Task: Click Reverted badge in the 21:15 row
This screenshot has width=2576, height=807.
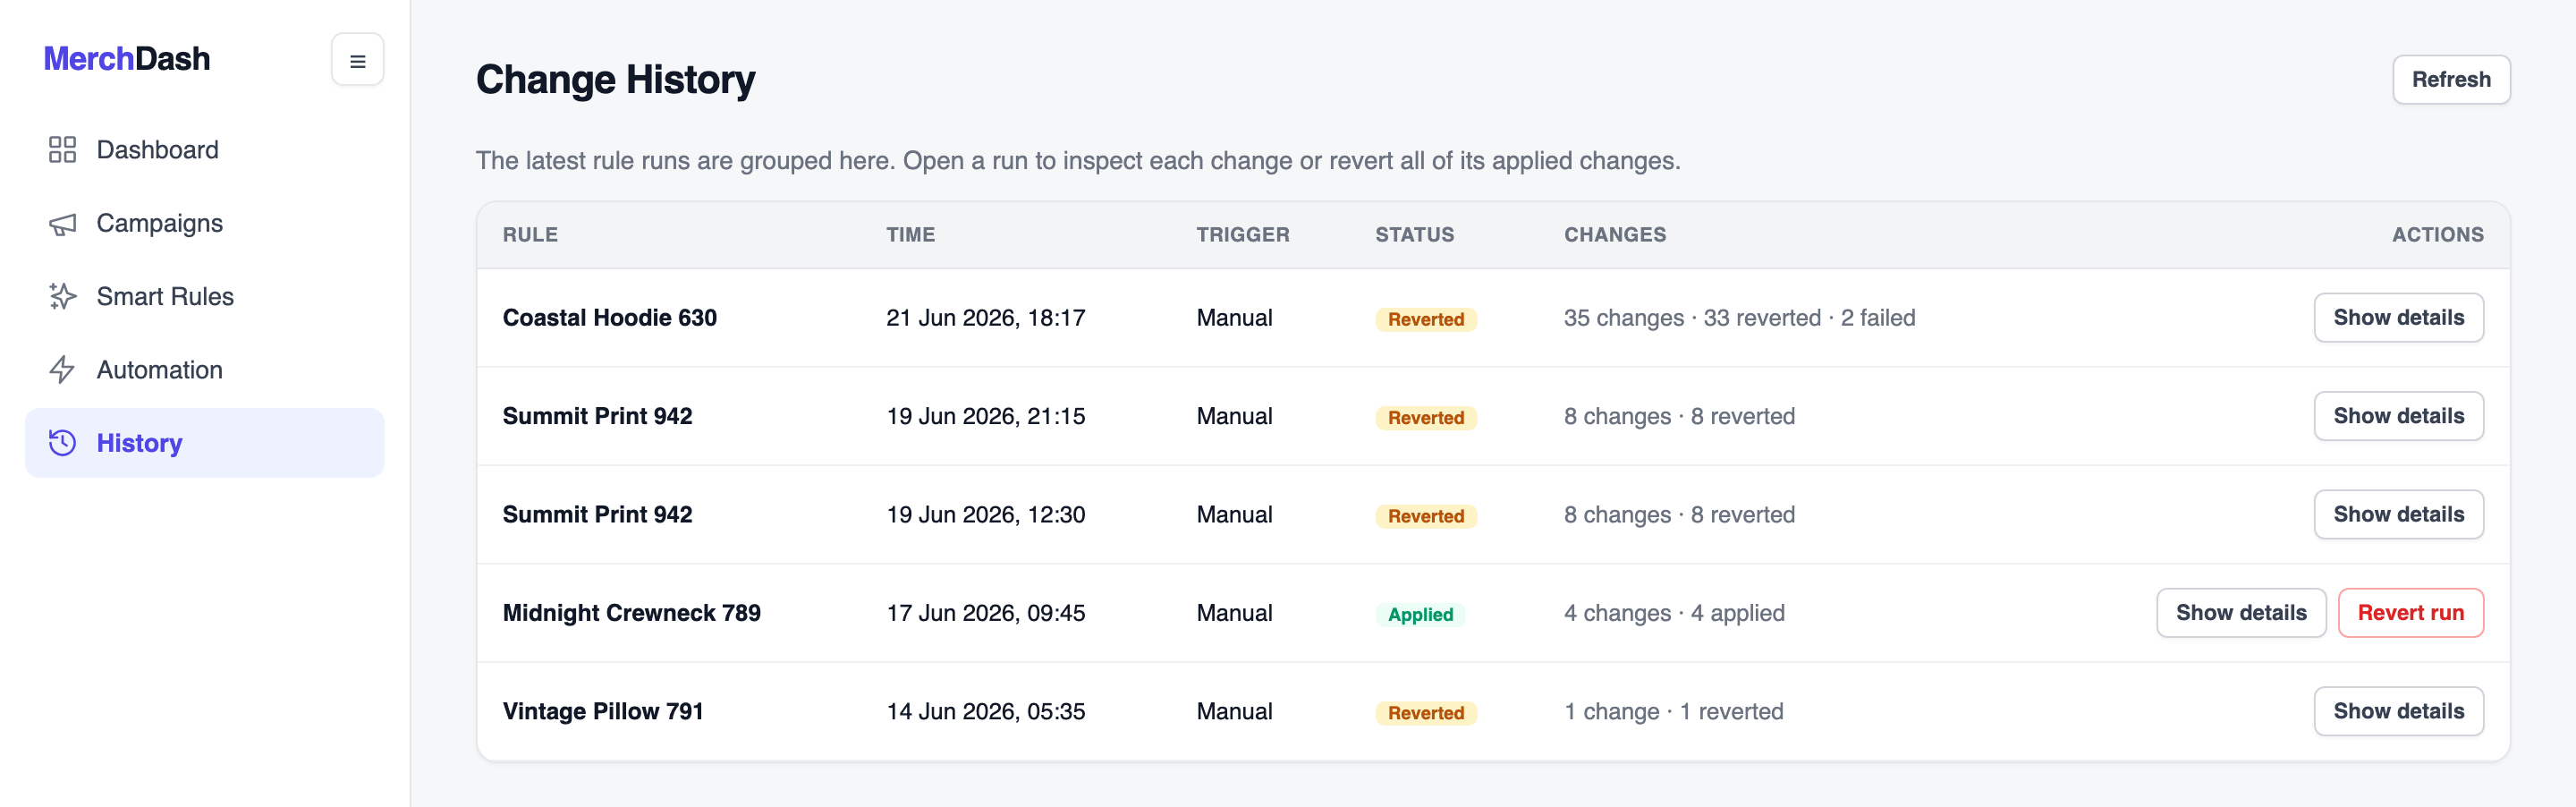Action: [x=1426, y=418]
